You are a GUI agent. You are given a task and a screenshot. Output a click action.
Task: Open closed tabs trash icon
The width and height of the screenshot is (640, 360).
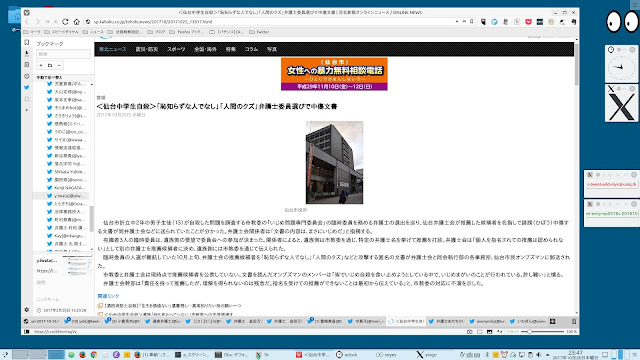click(574, 322)
